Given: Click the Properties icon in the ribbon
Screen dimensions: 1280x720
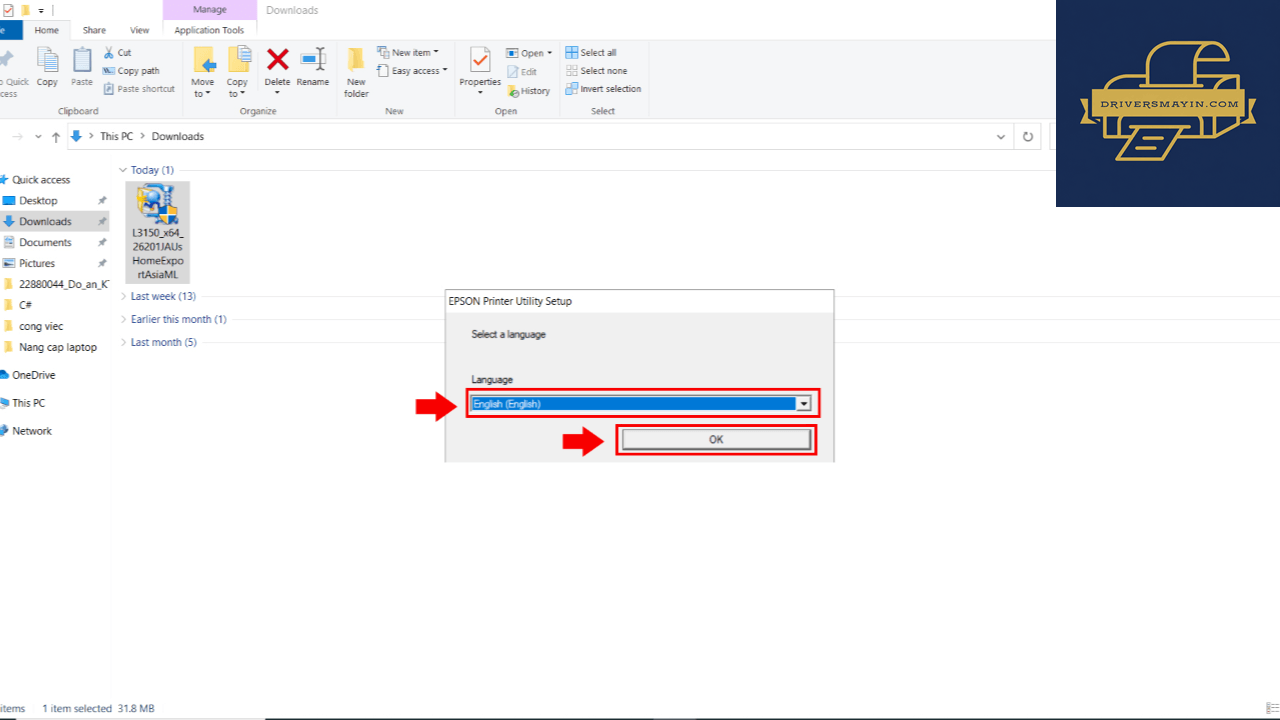Looking at the screenshot, I should [x=480, y=60].
